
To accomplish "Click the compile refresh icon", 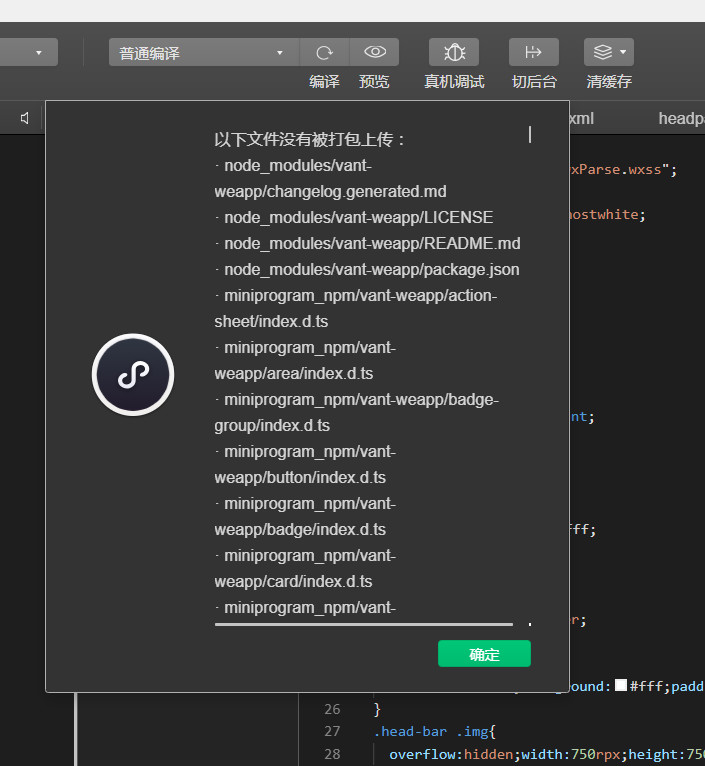I will pos(324,52).
